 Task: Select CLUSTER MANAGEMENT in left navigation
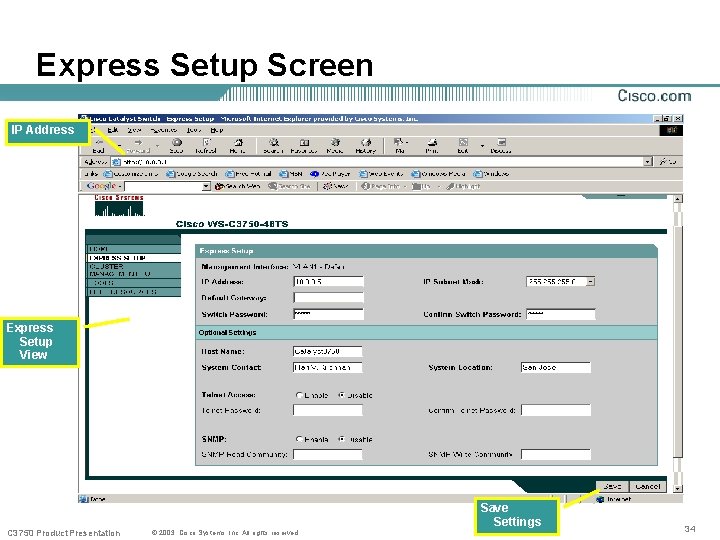(134, 270)
